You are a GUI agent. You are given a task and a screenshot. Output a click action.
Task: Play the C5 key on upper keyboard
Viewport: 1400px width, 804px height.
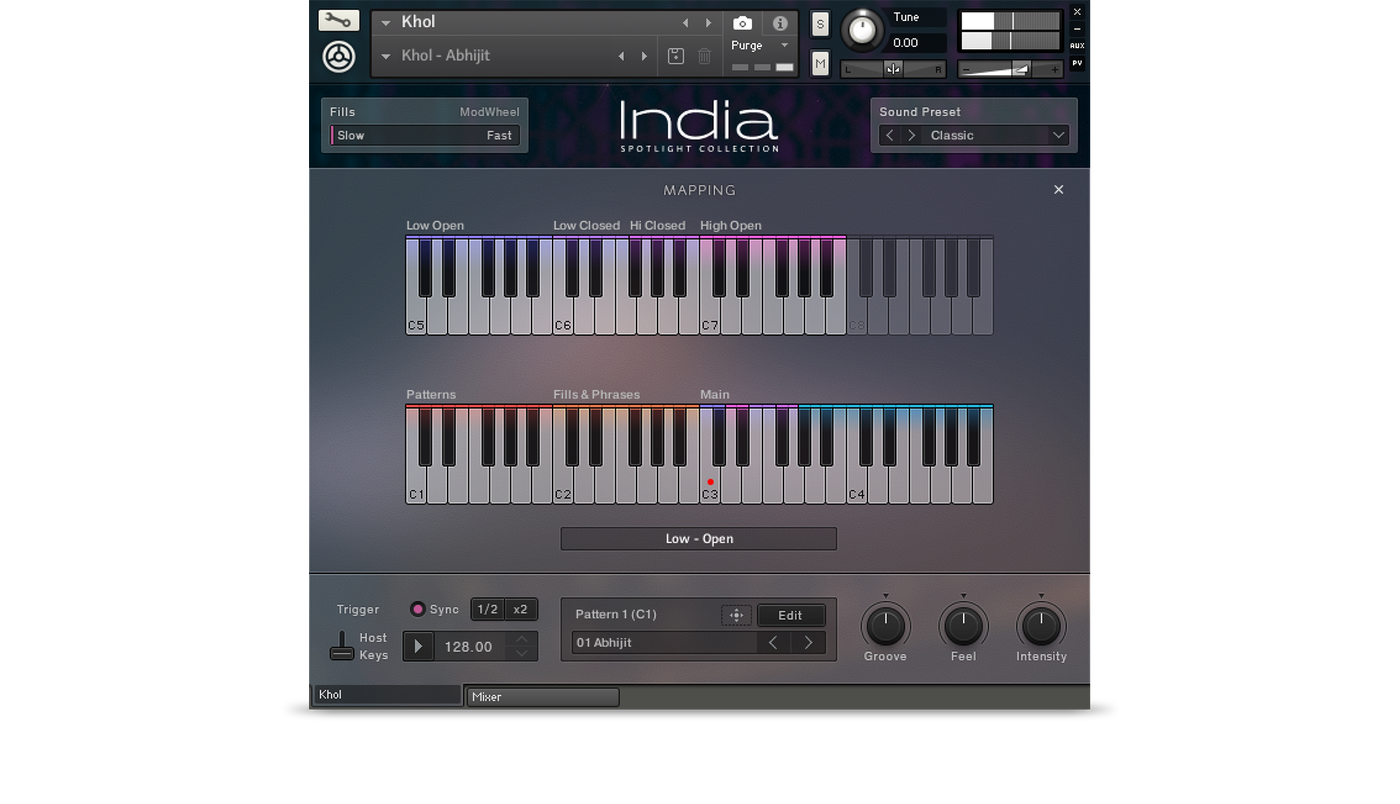[x=416, y=316]
